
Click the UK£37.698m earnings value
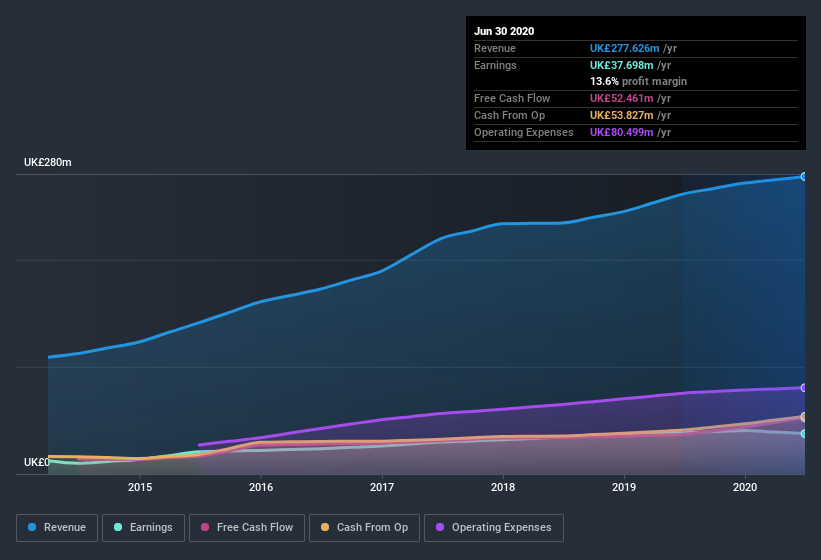pyautogui.click(x=621, y=65)
